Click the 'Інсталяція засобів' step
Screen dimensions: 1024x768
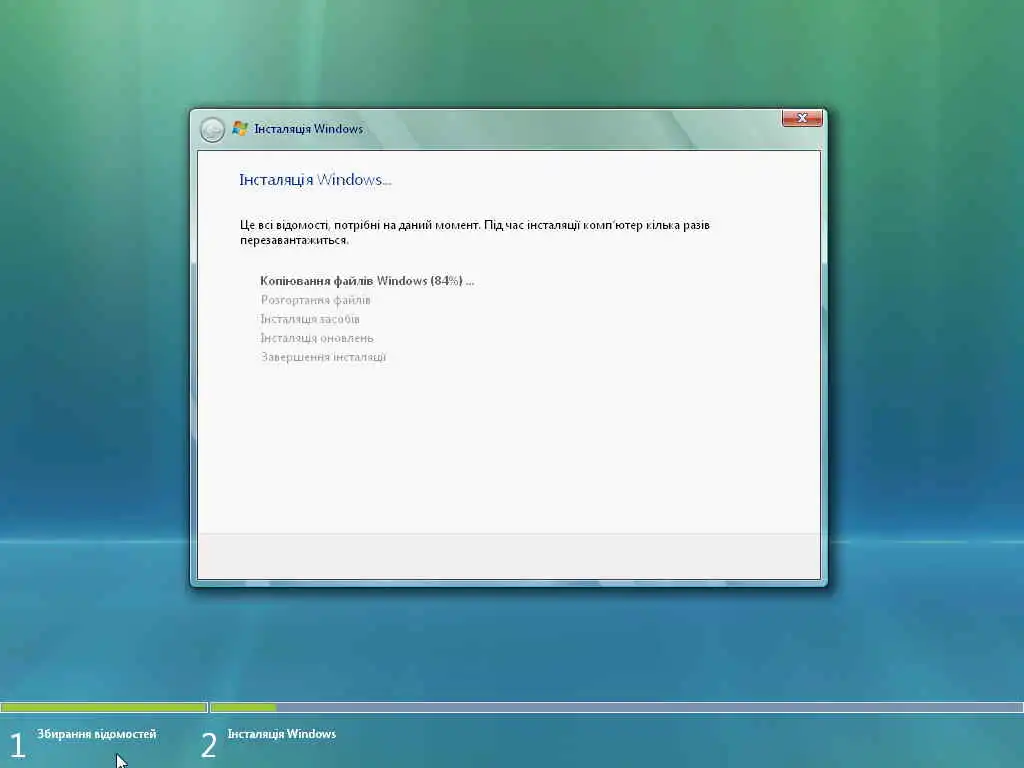click(310, 319)
